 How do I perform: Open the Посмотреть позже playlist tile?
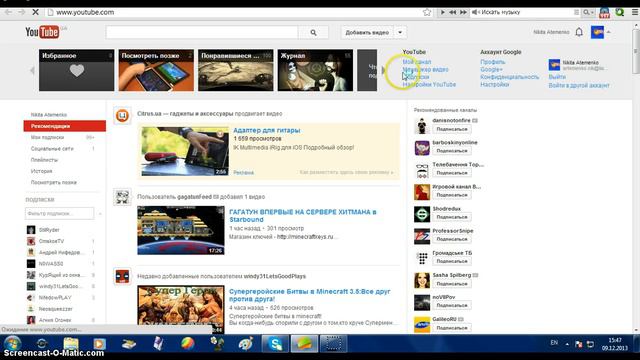pos(156,70)
